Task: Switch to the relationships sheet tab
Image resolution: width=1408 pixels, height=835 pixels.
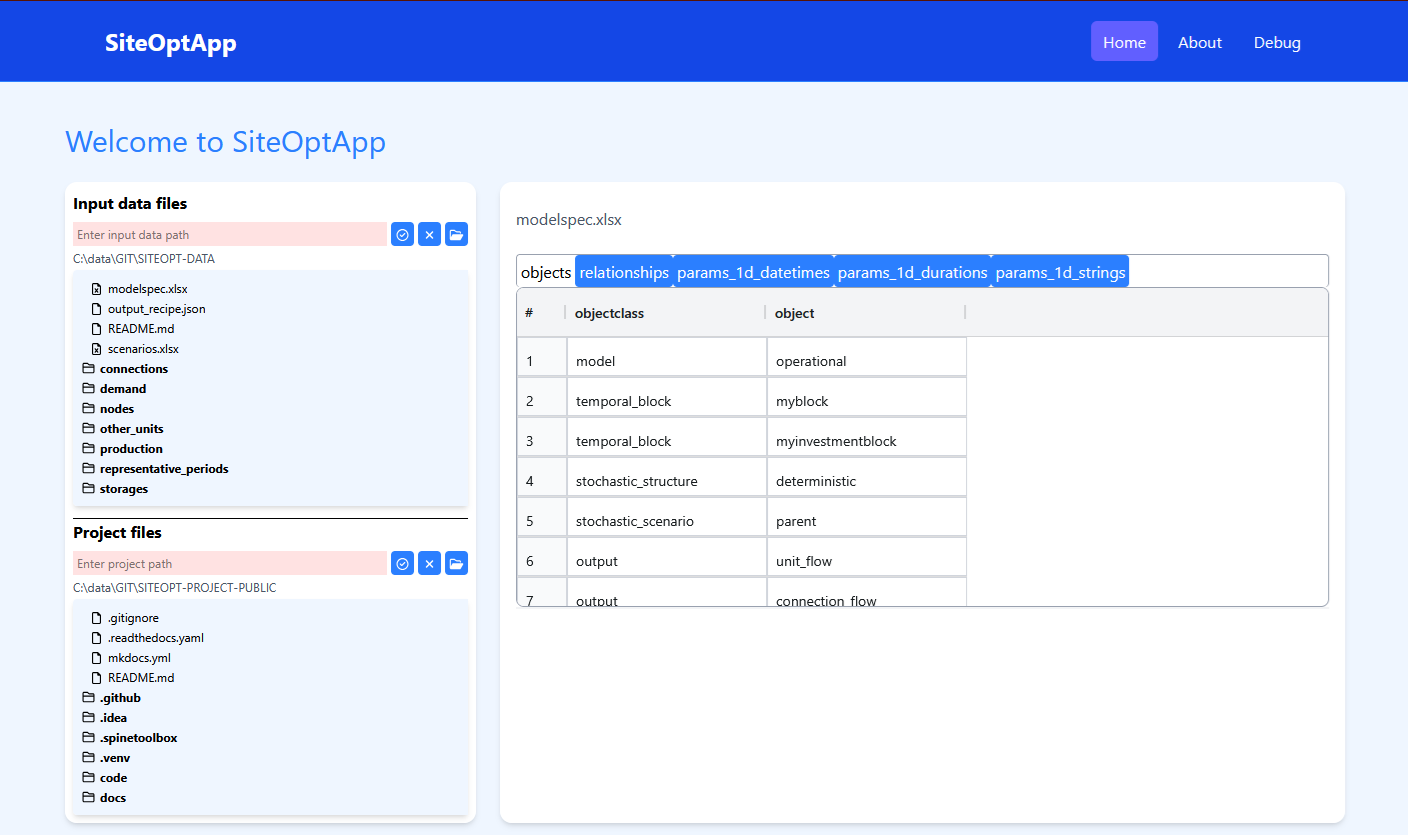Action: pyautogui.click(x=624, y=272)
